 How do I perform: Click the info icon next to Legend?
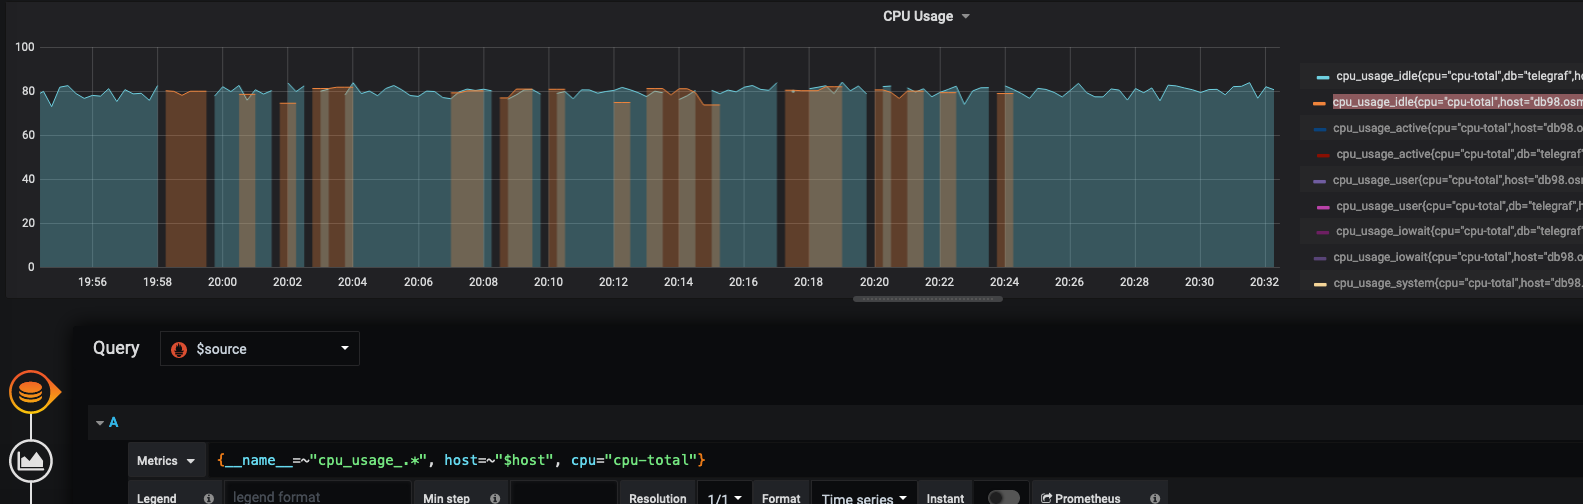coord(209,498)
